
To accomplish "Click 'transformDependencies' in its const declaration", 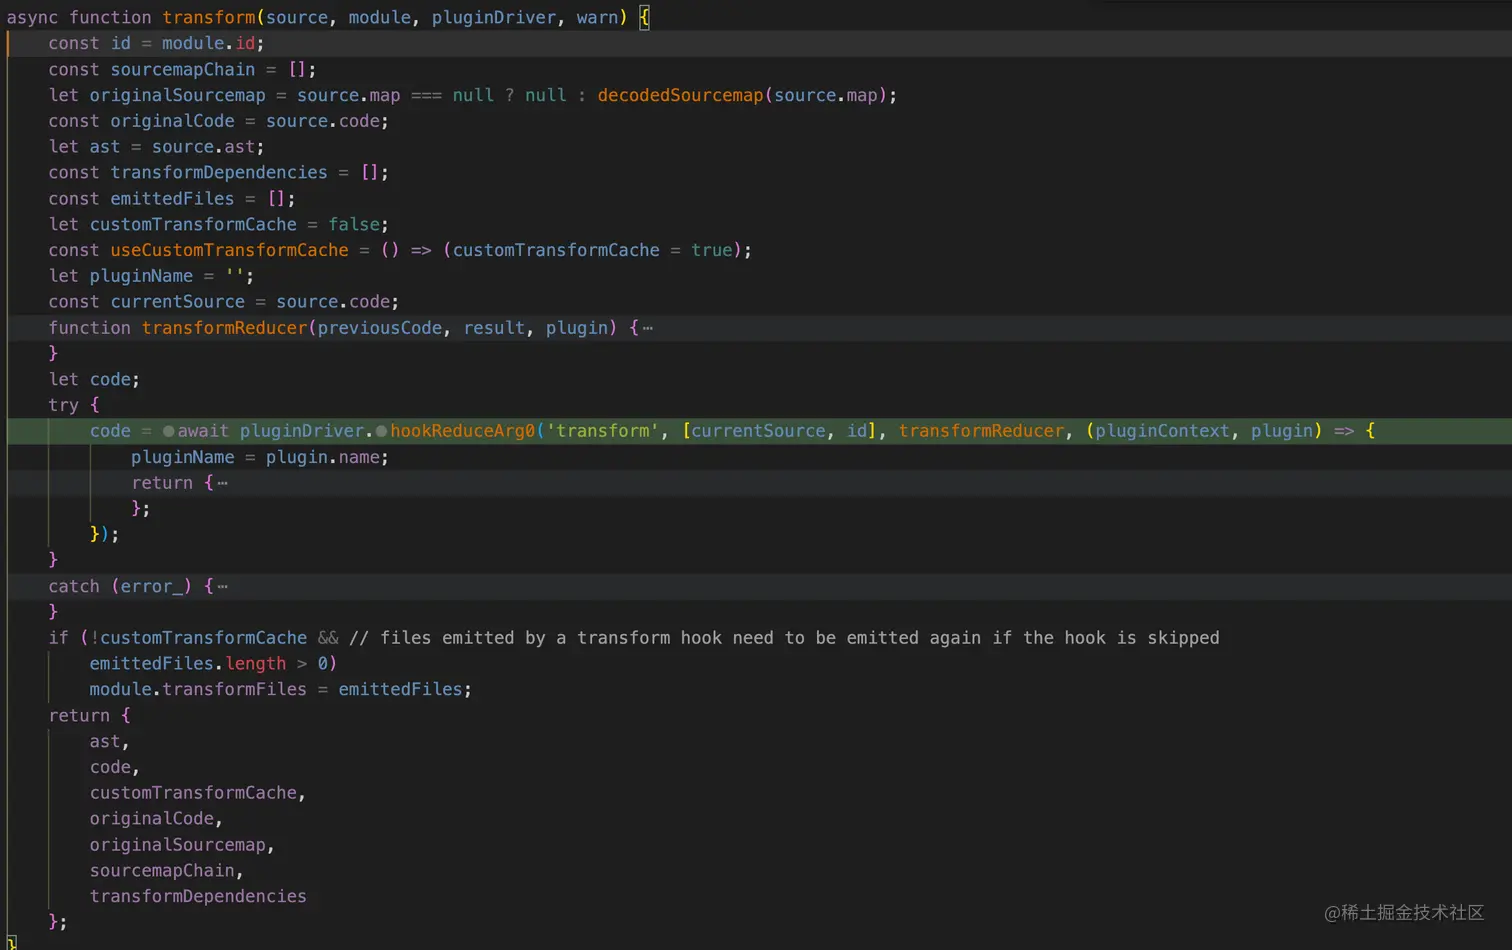I will [x=219, y=172].
